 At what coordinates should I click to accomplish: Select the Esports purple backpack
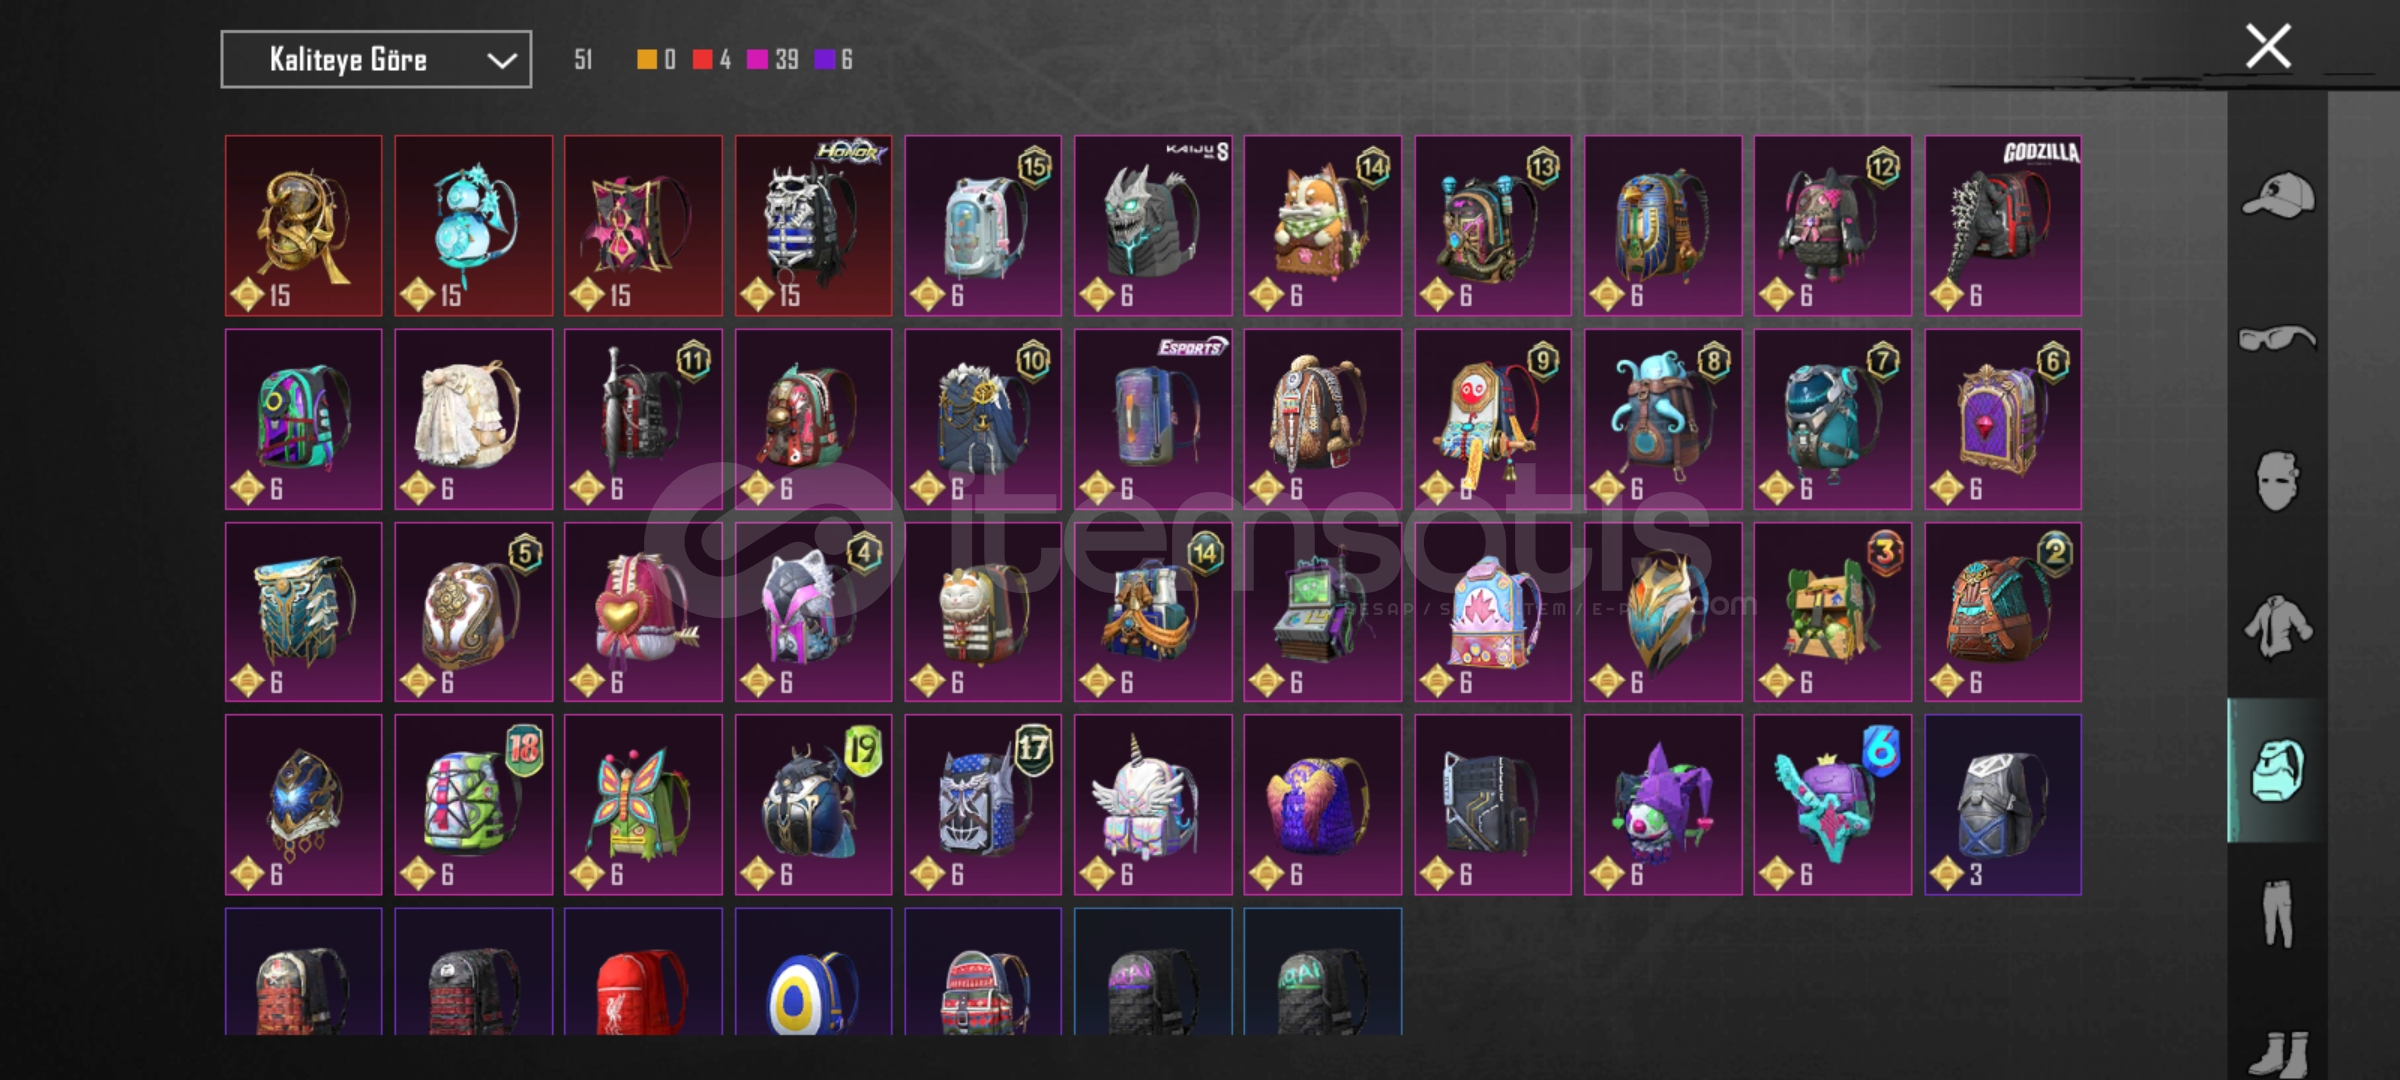point(1153,419)
